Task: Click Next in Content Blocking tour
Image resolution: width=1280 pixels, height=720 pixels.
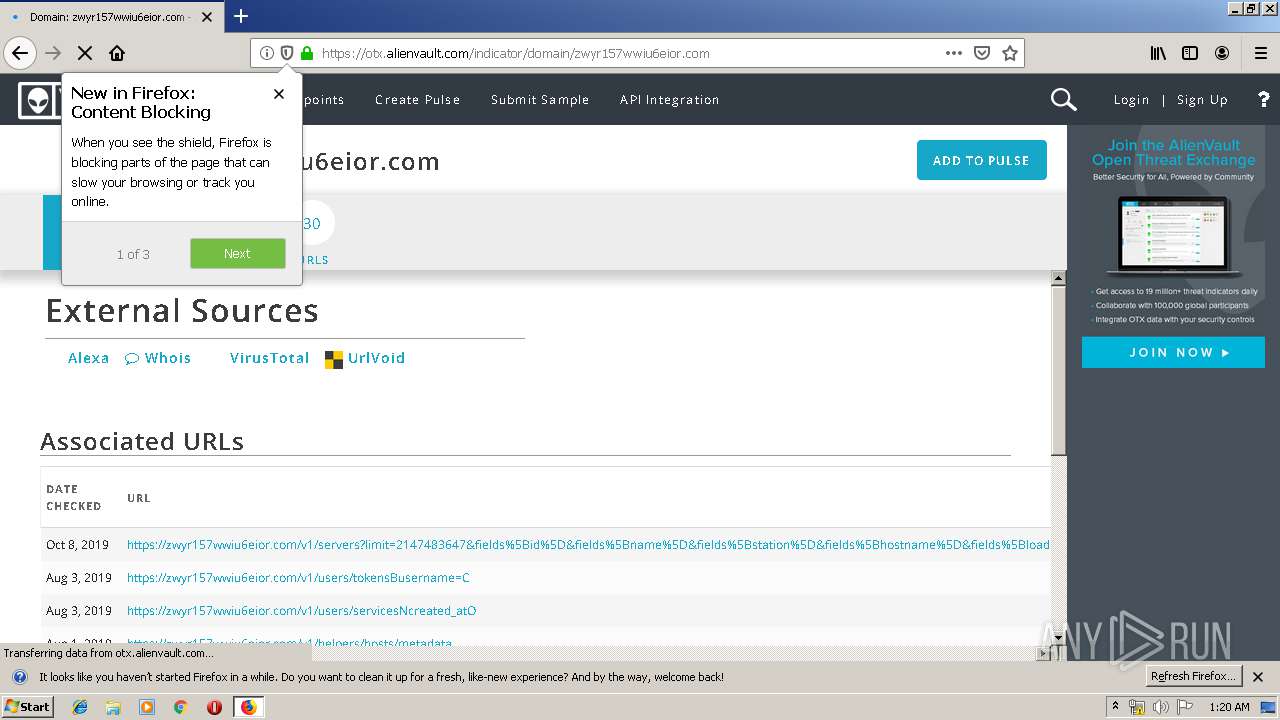Action: pyautogui.click(x=238, y=253)
